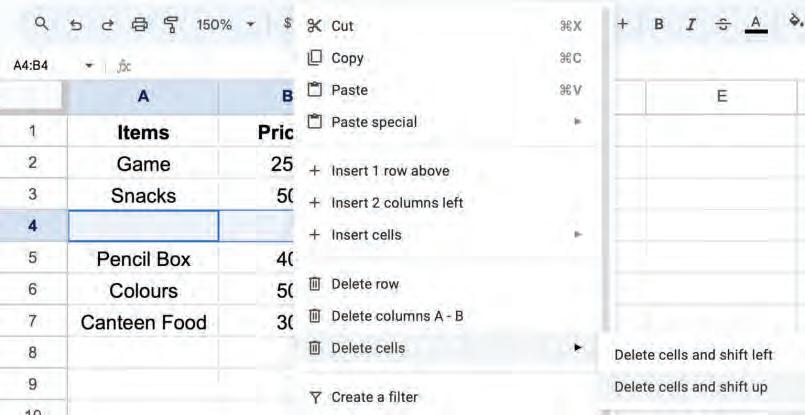The height and width of the screenshot is (415, 805).
Task: Click Create a filter option
Action: coord(375,397)
